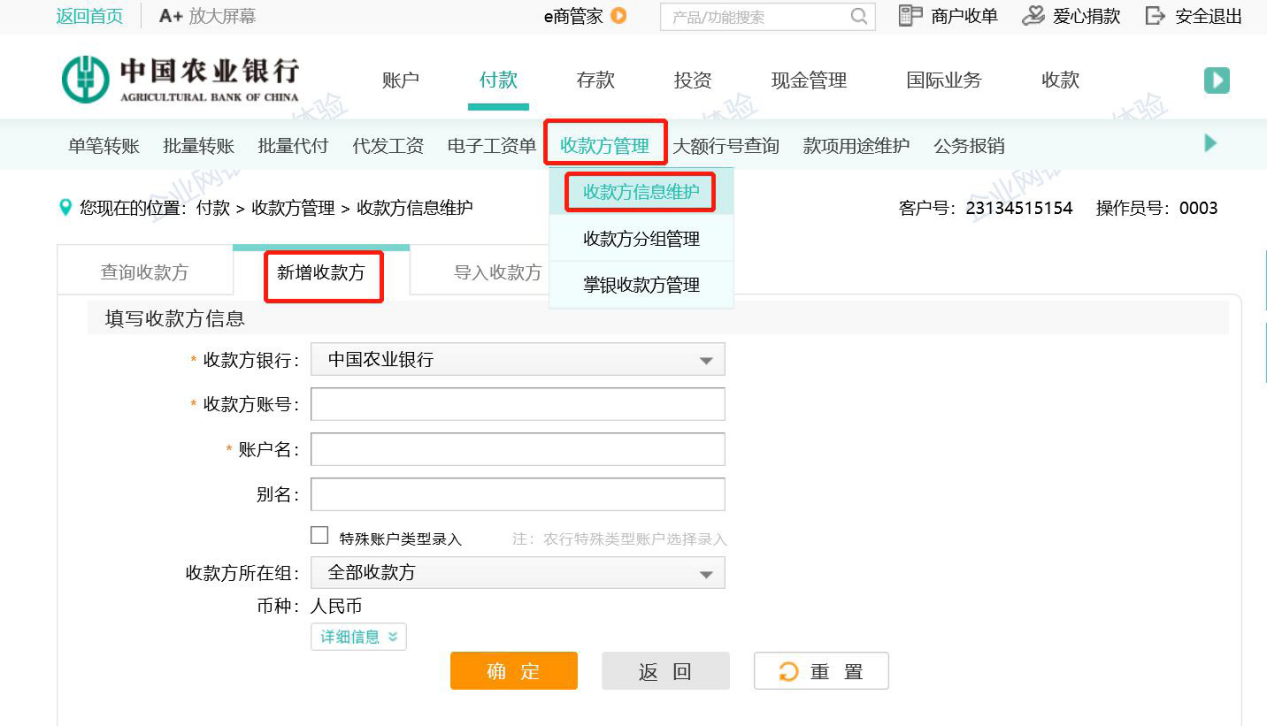Tick the 特殊账户类型录入 checkbox
Image resolution: width=1267 pixels, height=726 pixels.
click(319, 536)
